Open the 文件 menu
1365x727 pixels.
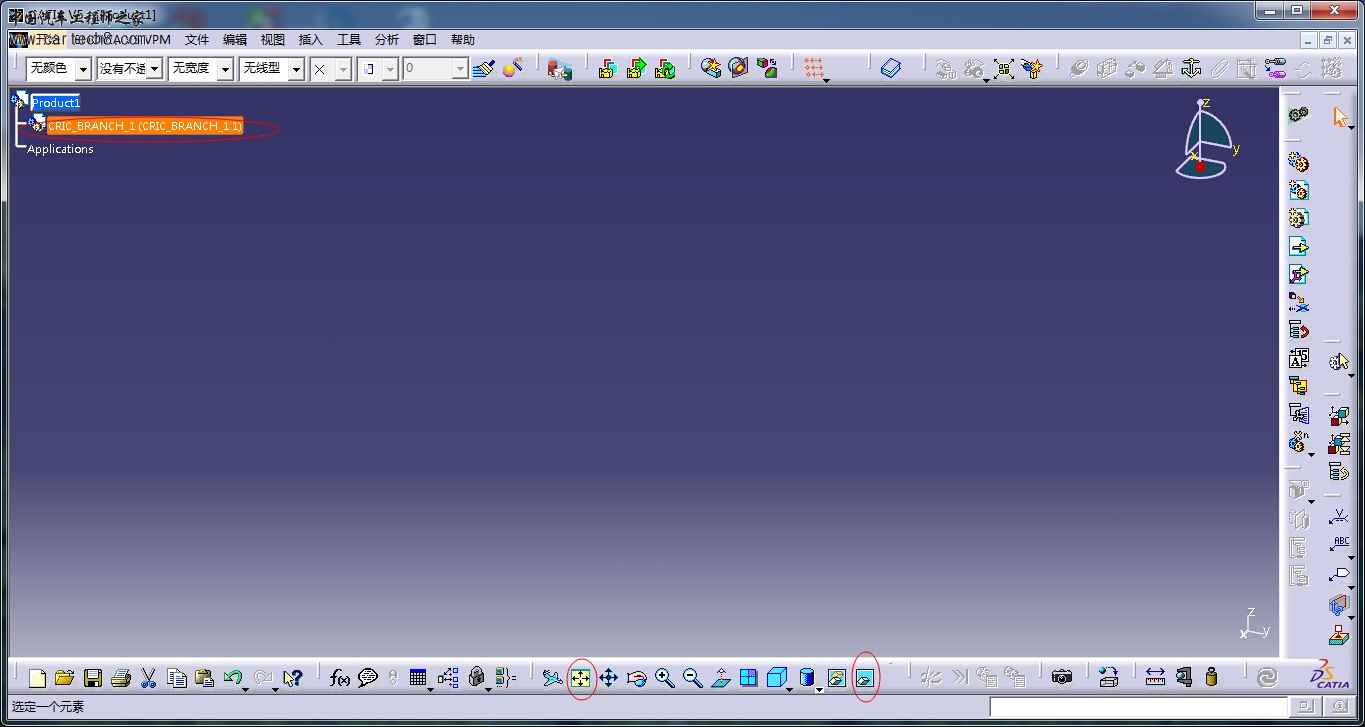coord(197,39)
